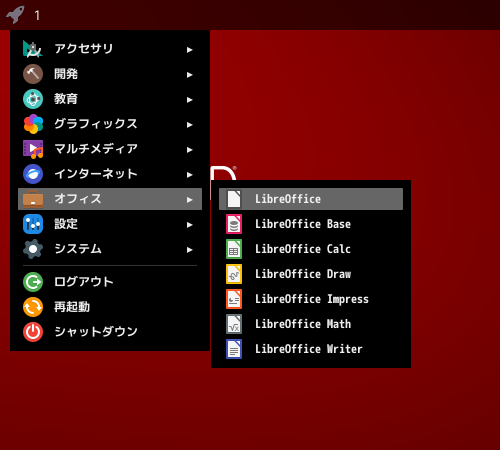Click the LibreOffice Math formula icon

pos(234,324)
